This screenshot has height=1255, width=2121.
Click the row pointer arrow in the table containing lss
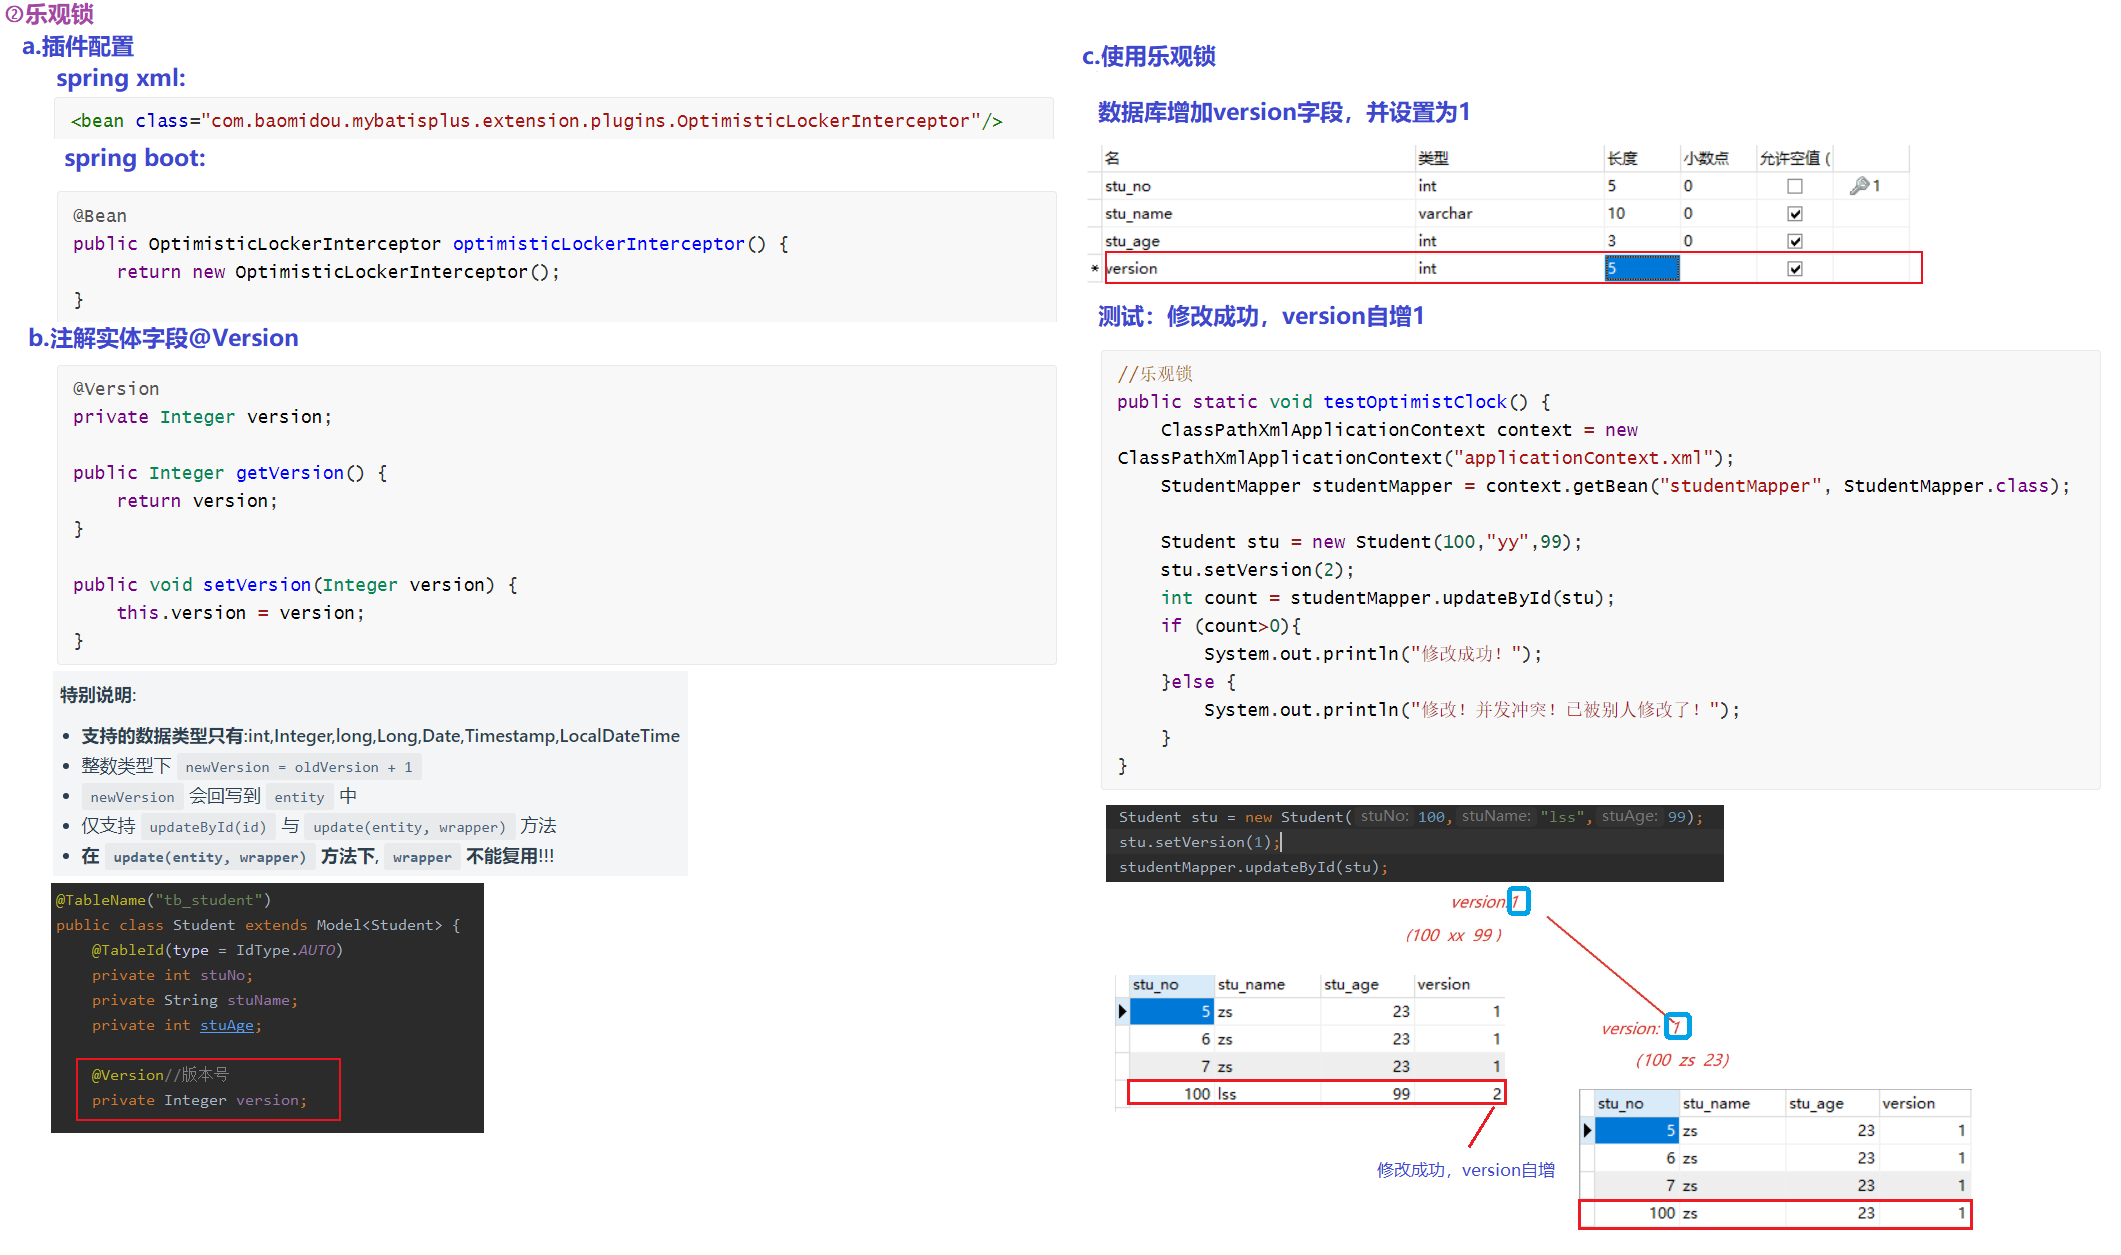click(1122, 1012)
